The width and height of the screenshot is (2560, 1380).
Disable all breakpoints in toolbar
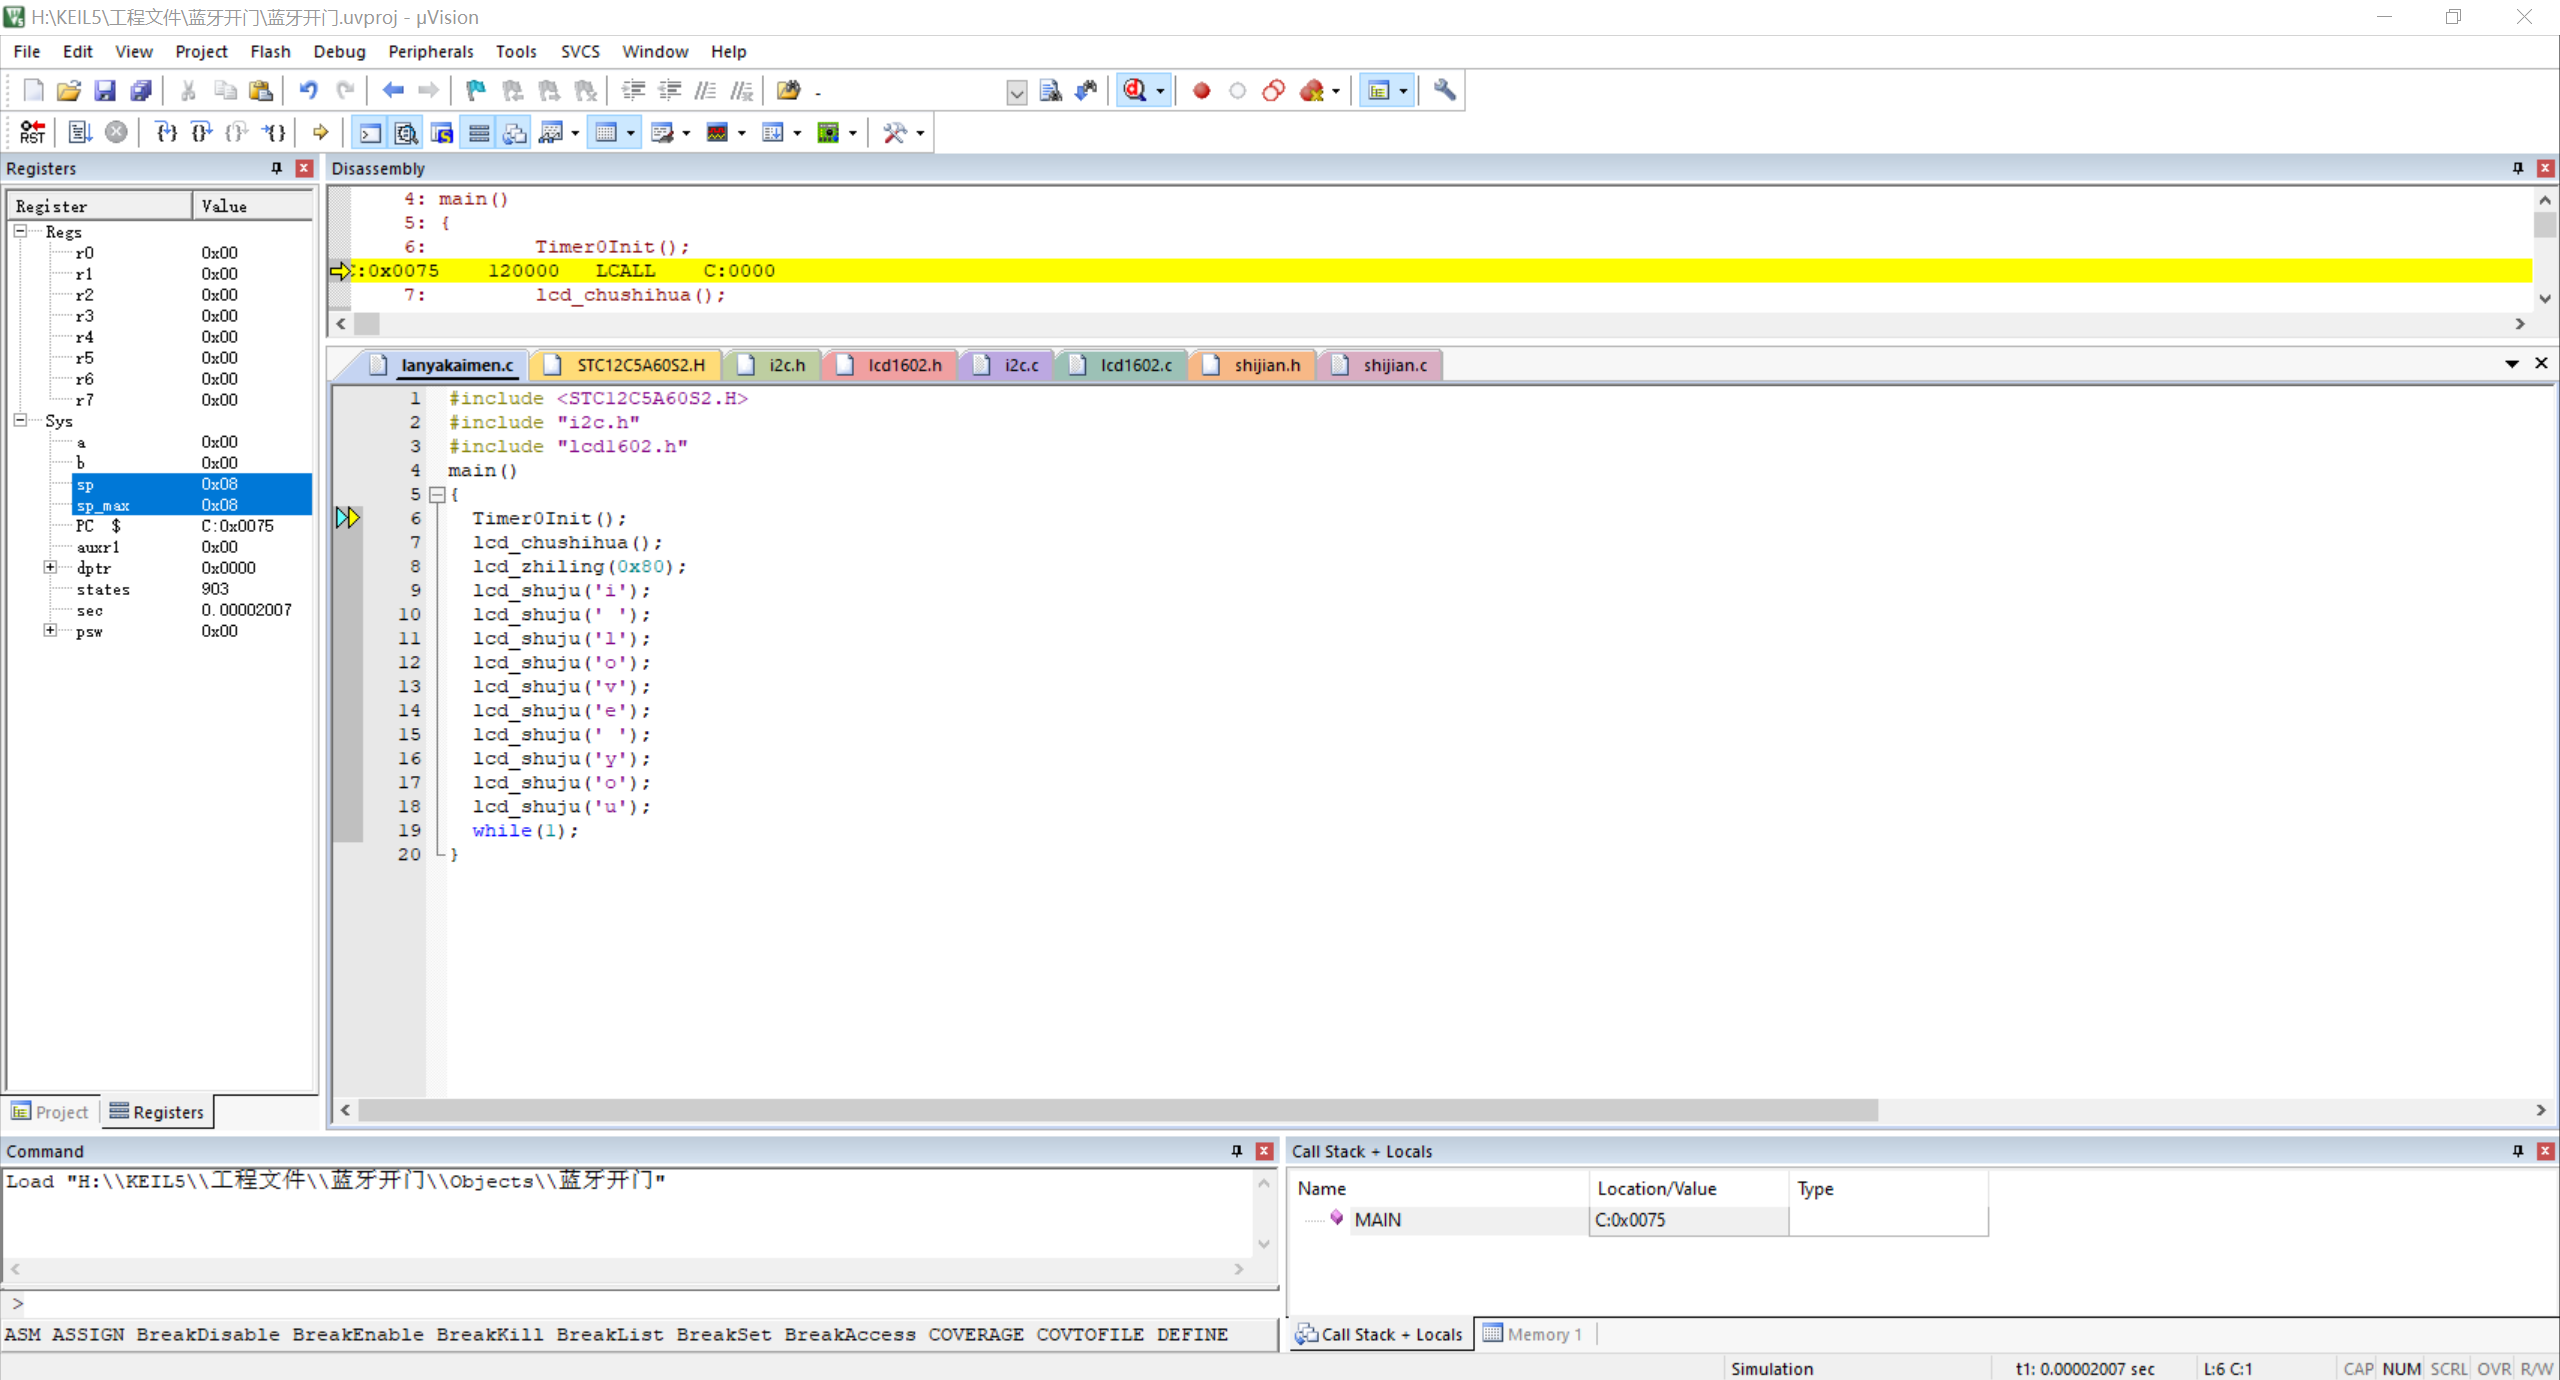coord(1273,91)
